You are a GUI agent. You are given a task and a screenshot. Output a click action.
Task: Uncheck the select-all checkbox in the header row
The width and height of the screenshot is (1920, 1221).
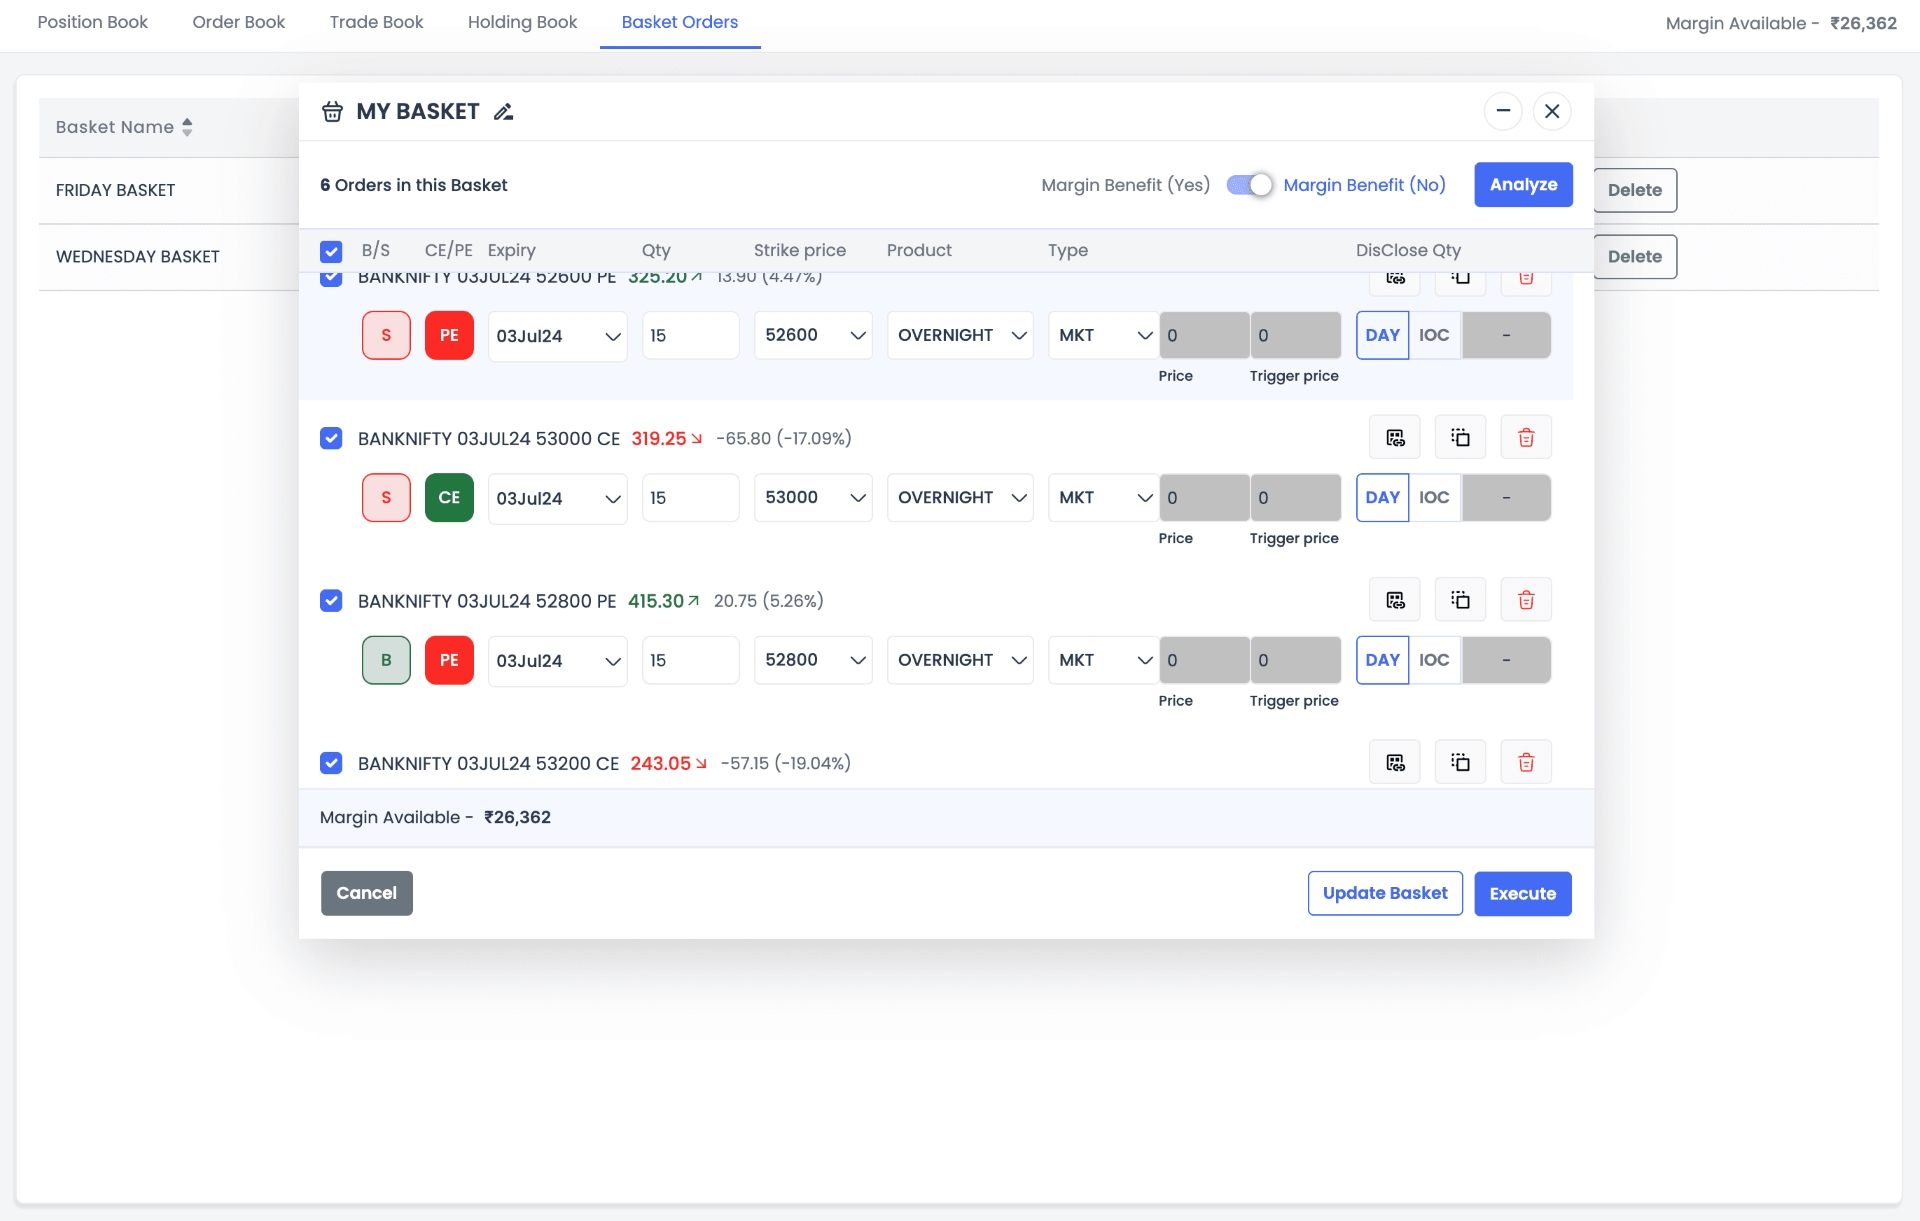coord(331,251)
